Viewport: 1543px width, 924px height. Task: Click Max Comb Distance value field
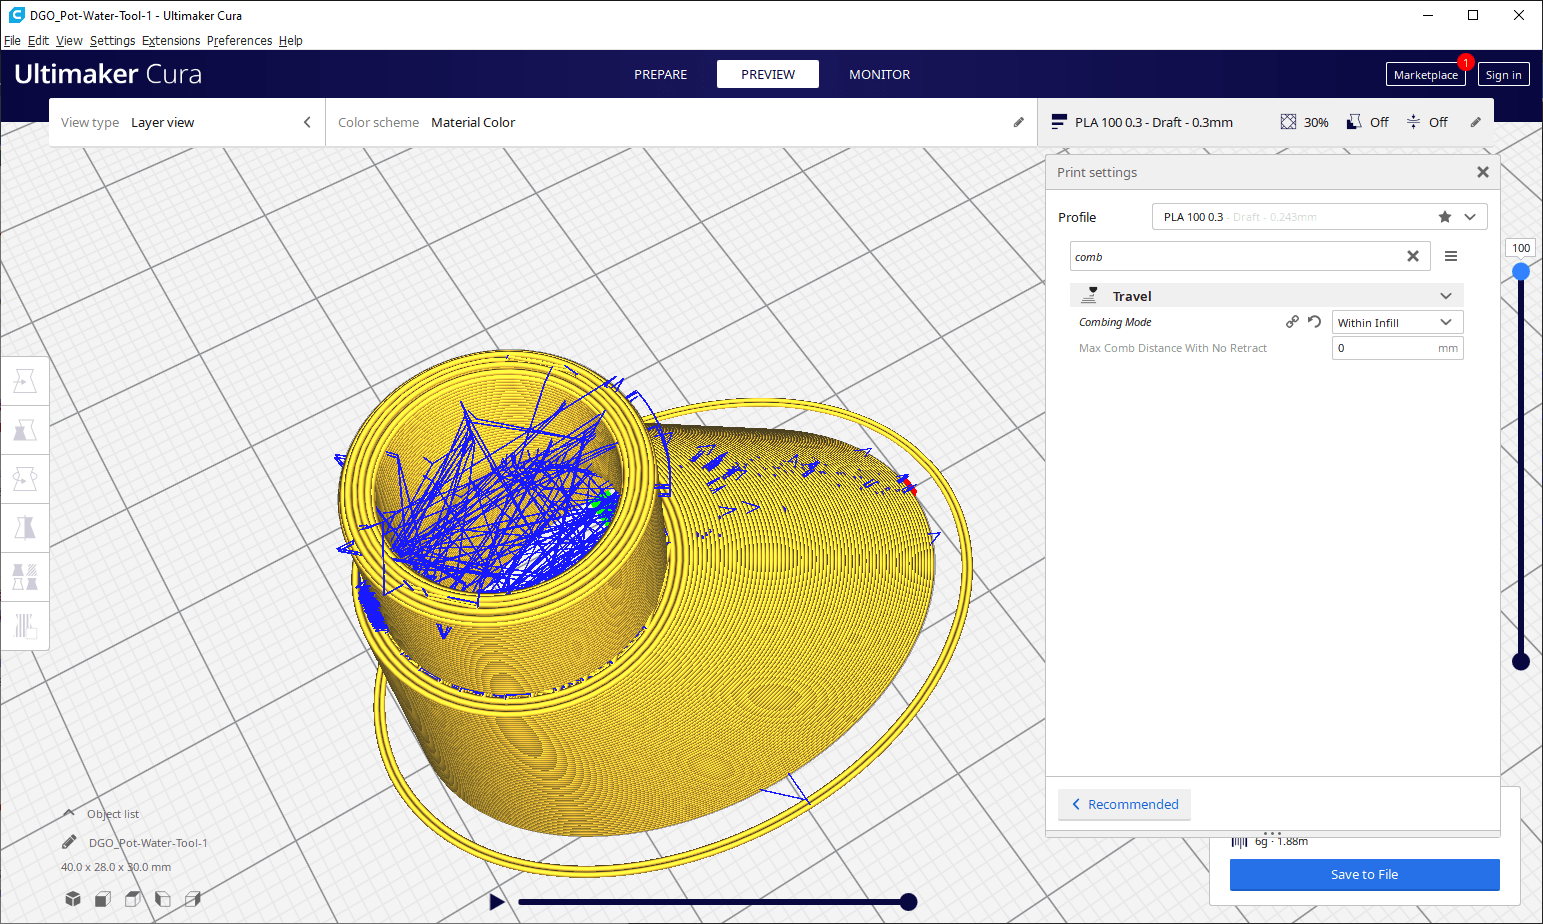click(x=1397, y=348)
